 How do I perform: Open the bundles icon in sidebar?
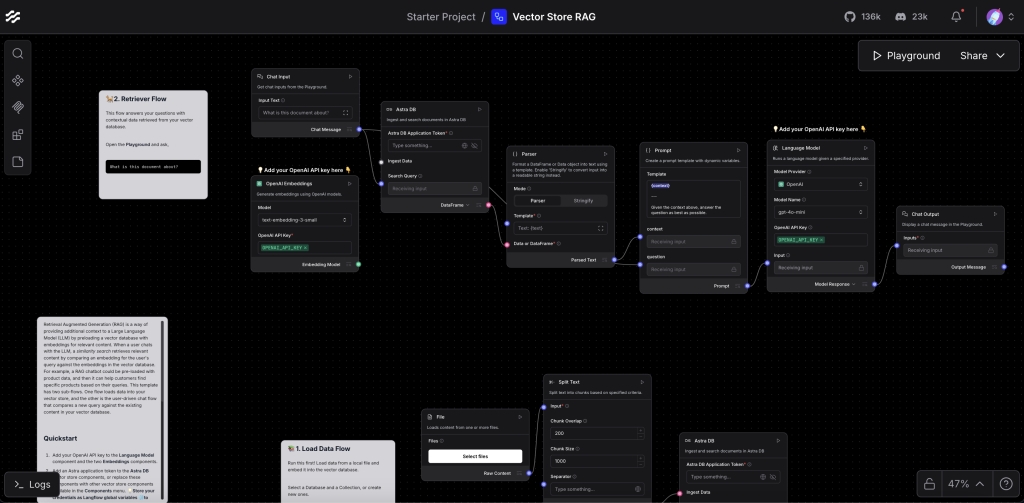[x=18, y=134]
